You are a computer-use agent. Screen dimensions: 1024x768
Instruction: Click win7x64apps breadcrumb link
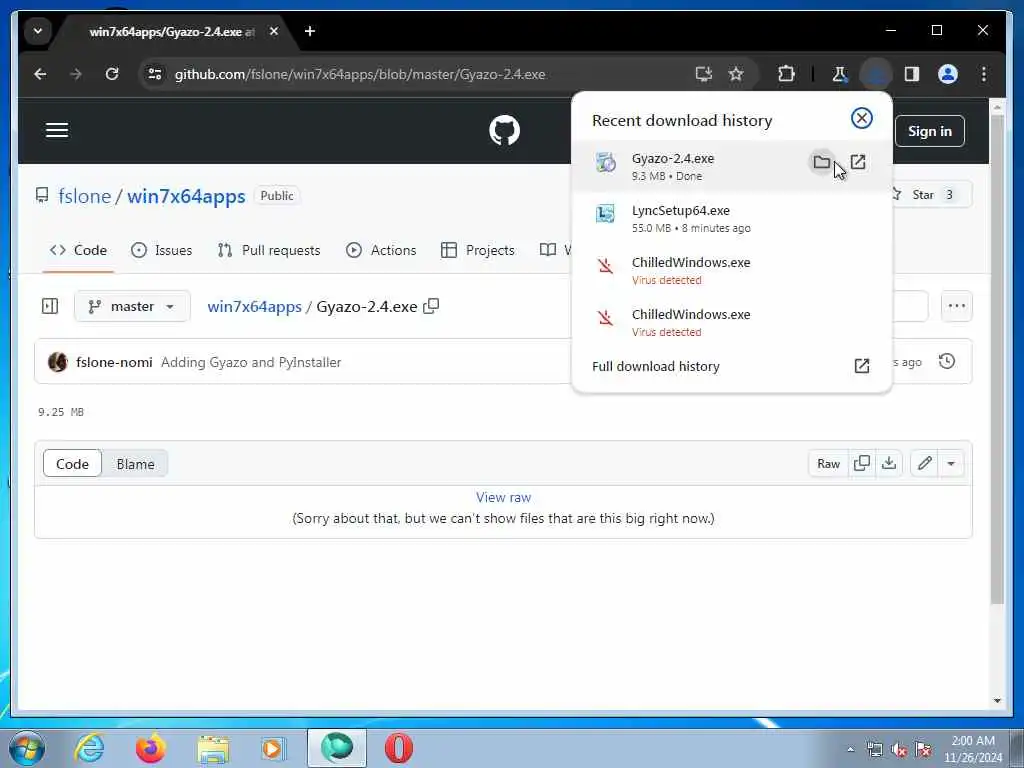pos(255,306)
